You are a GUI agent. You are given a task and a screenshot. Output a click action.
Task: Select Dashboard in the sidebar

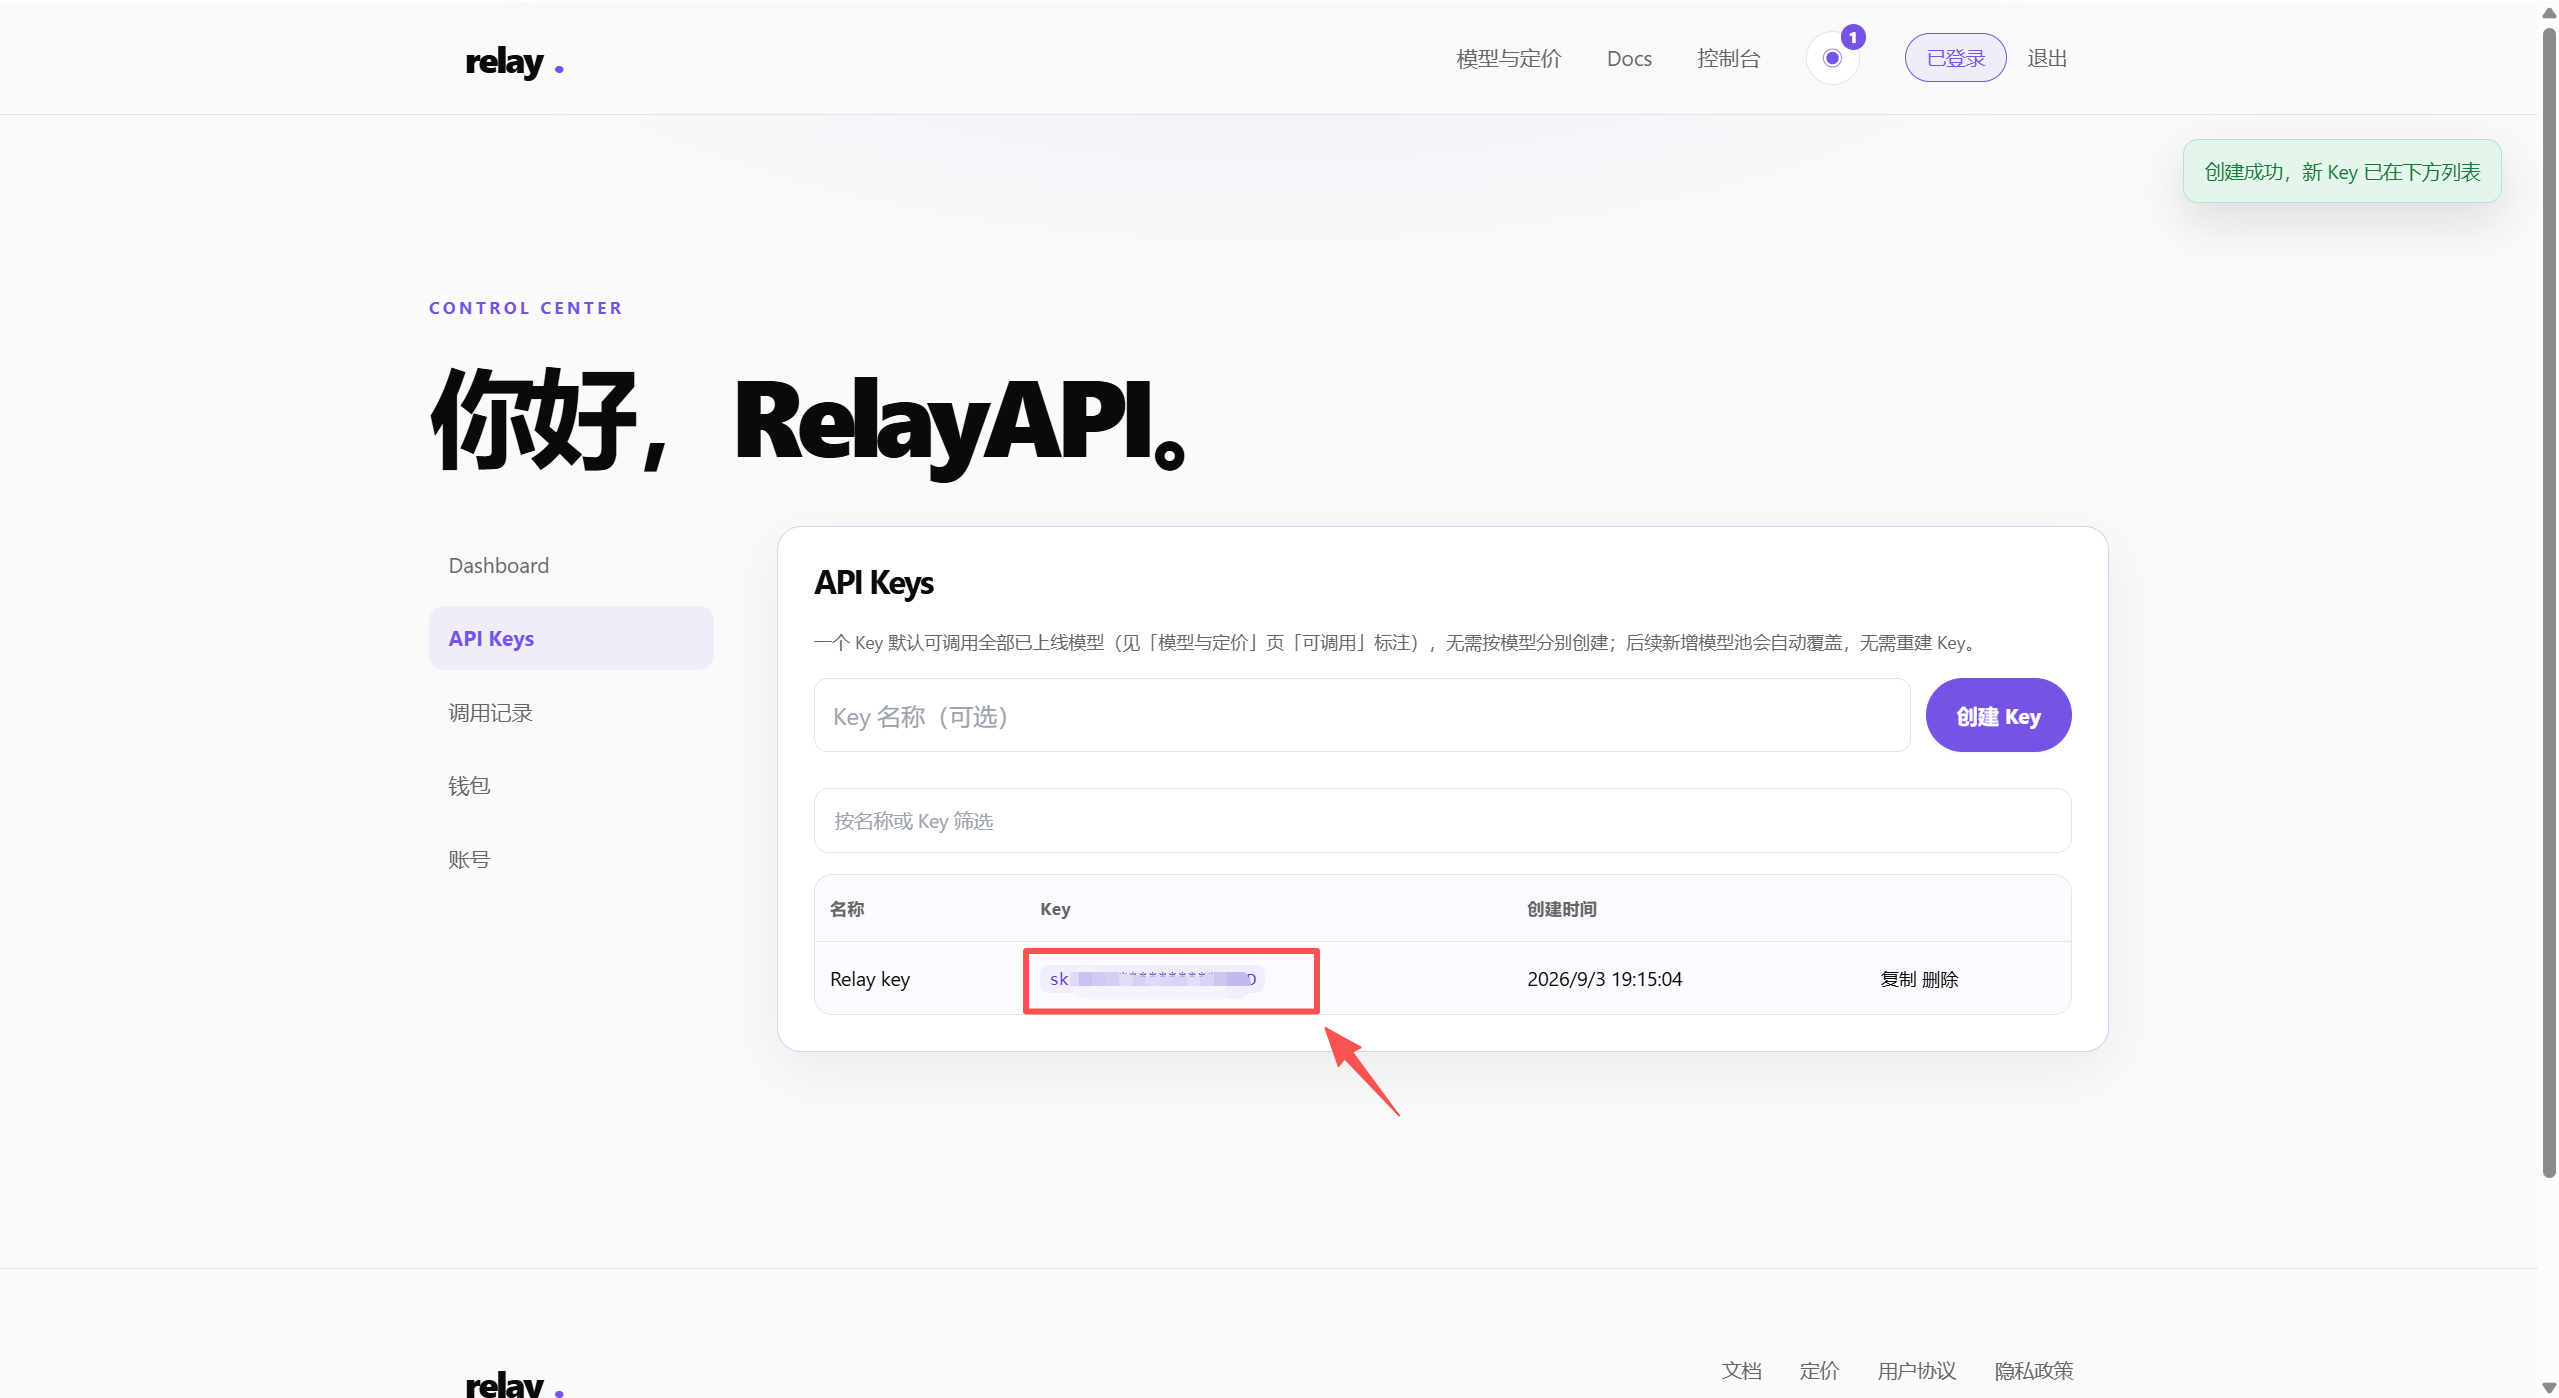571,565
